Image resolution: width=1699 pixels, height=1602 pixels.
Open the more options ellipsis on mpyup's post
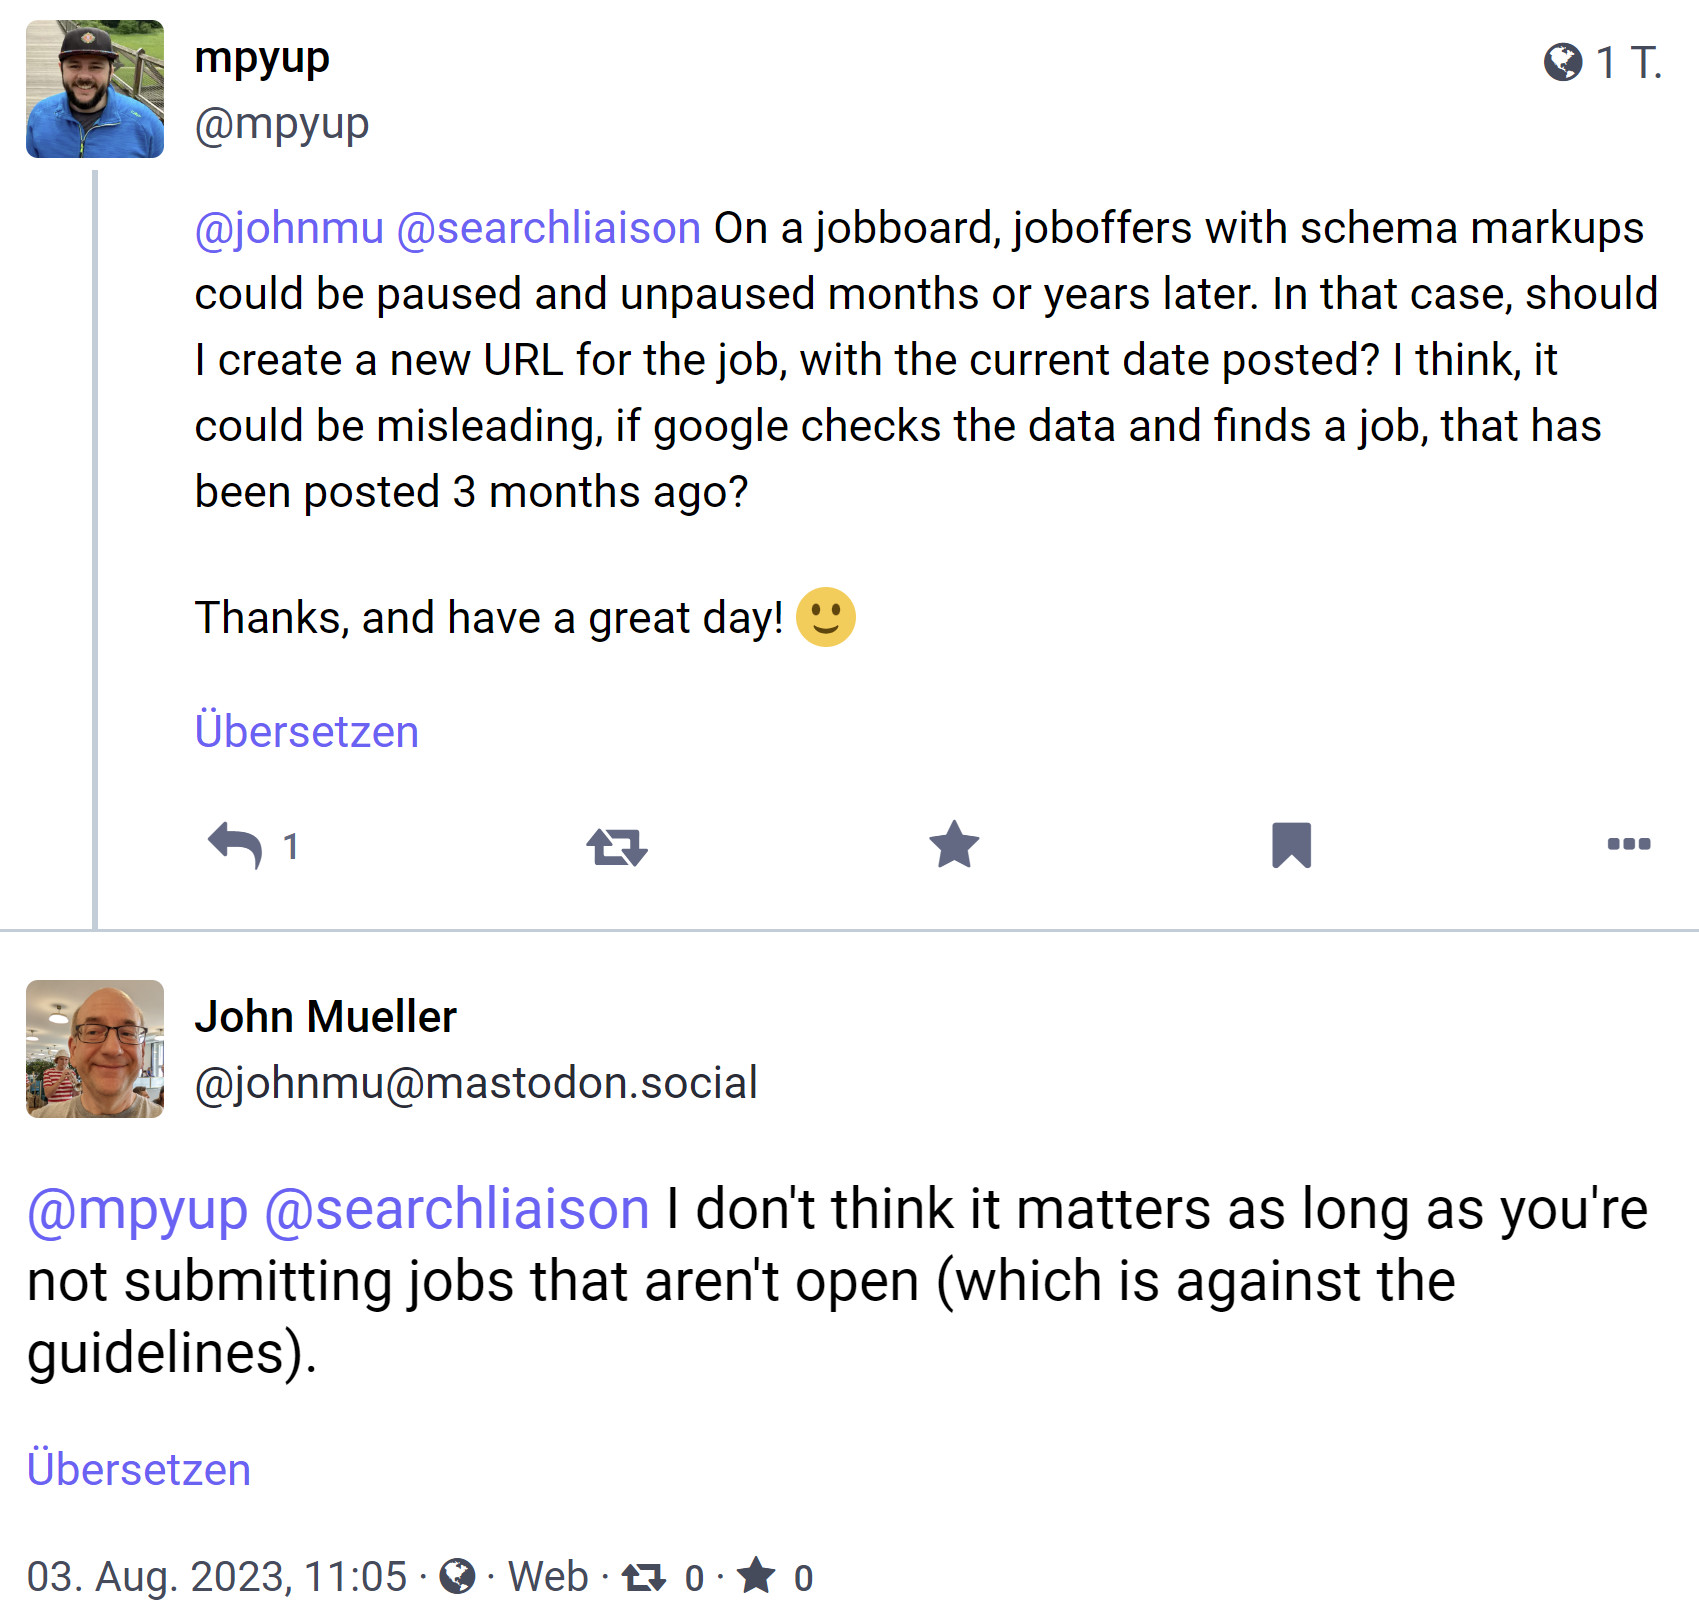(1630, 845)
